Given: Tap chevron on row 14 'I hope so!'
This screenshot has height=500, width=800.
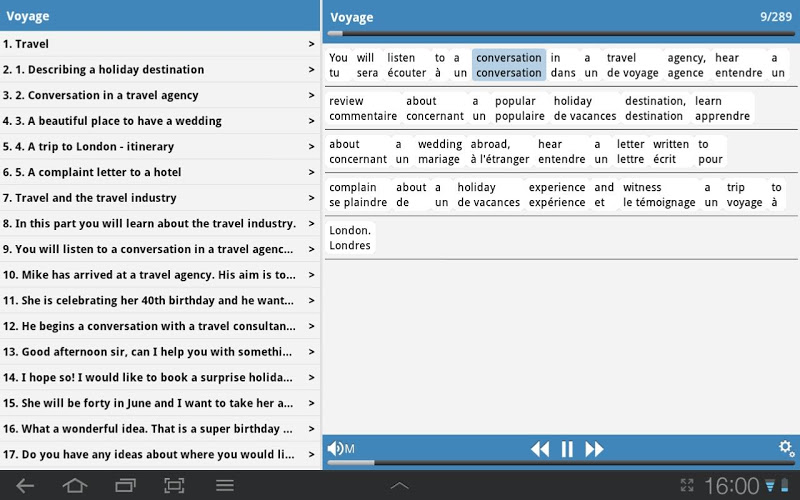Looking at the screenshot, I should pyautogui.click(x=311, y=378).
